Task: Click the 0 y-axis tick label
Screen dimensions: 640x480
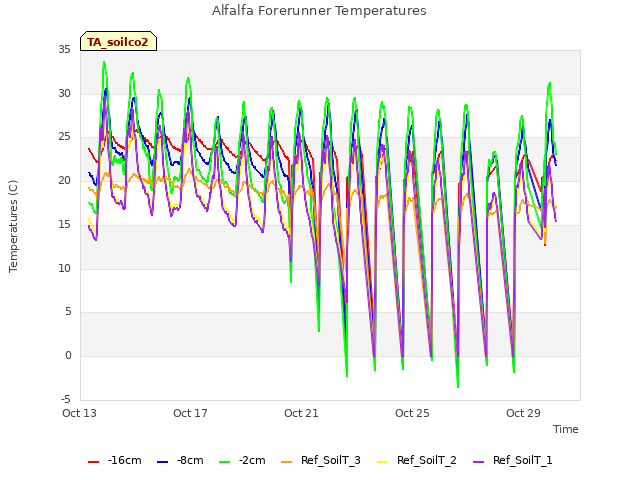Action: (x=68, y=356)
